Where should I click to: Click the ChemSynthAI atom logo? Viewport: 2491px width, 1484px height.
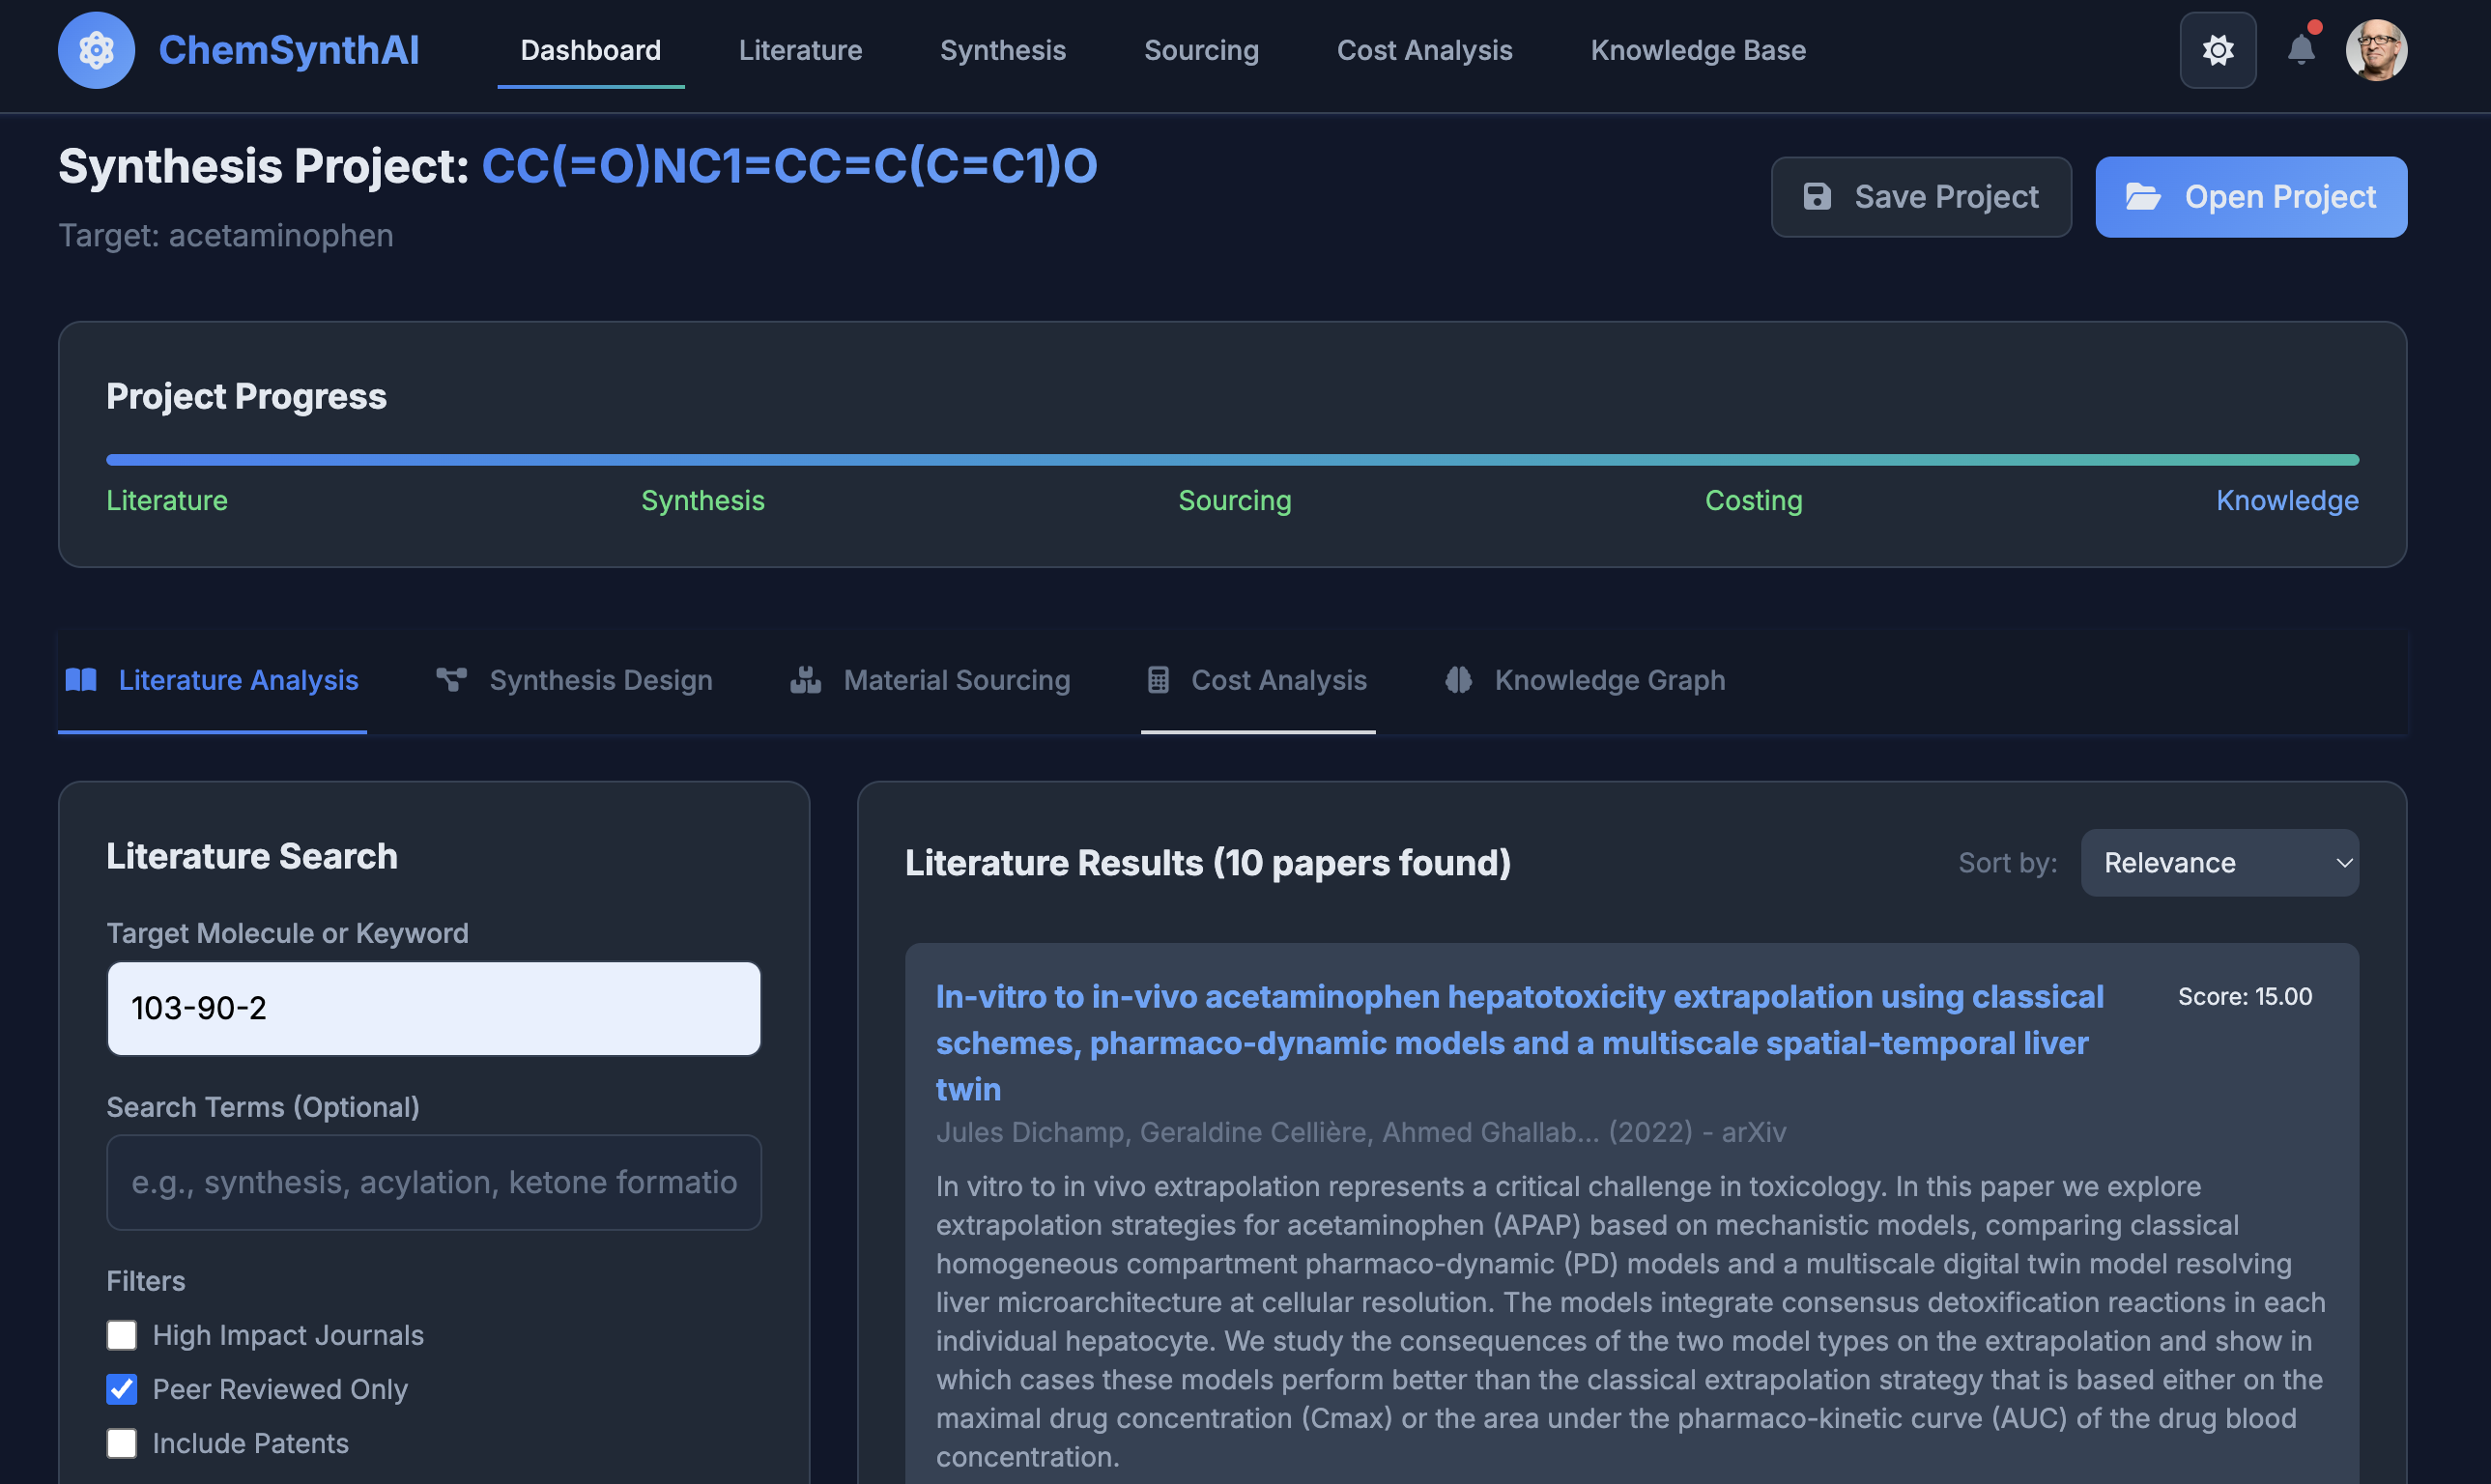96,49
